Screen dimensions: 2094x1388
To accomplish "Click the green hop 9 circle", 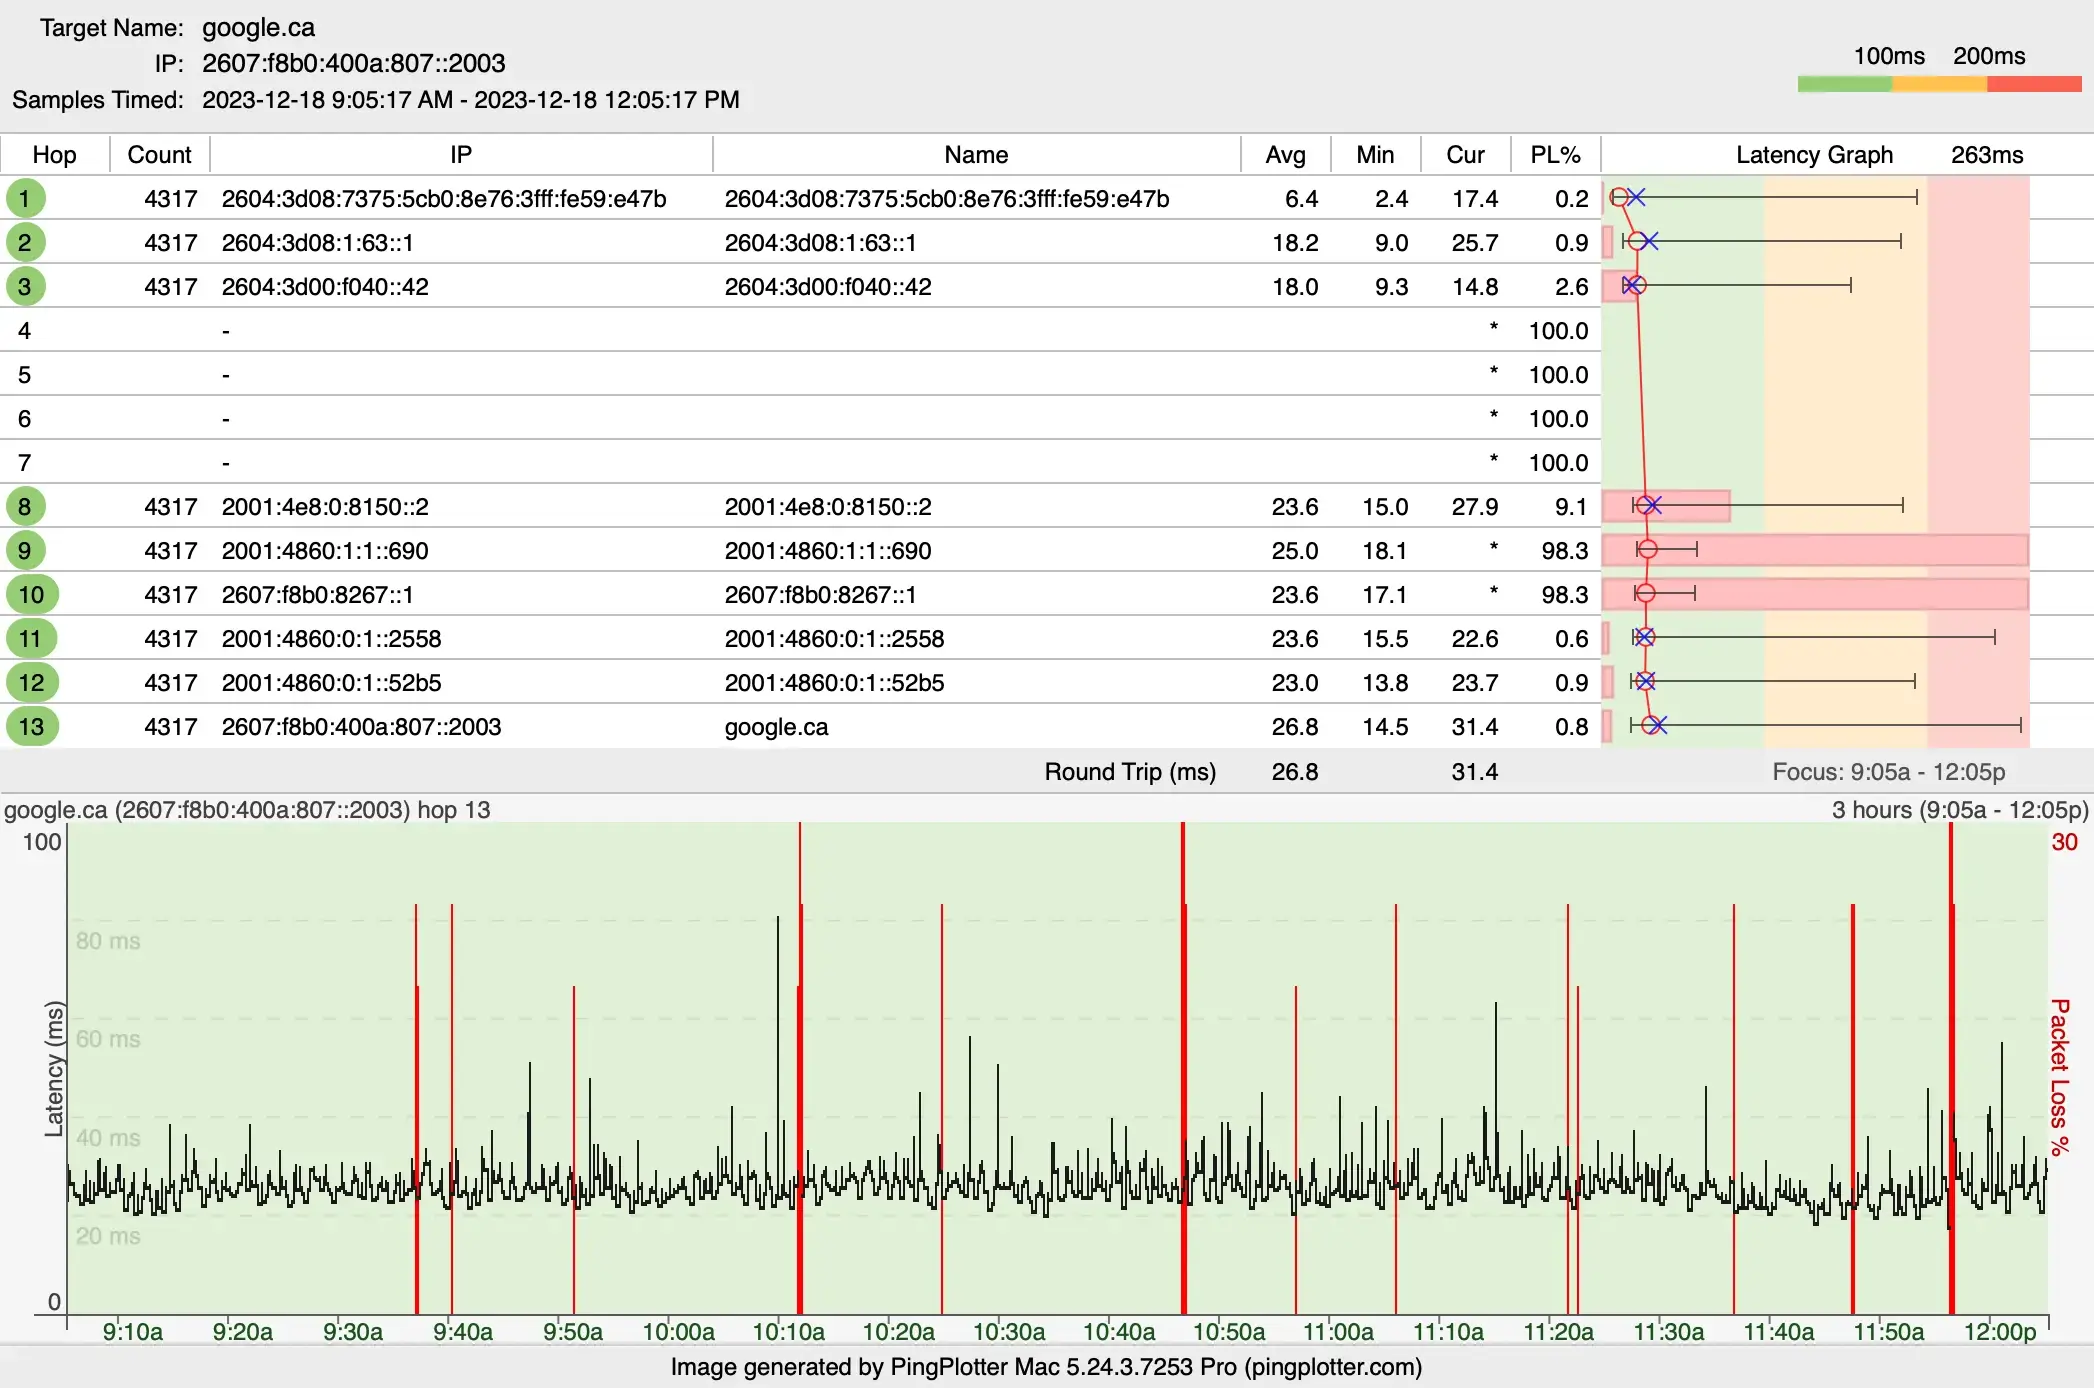I will point(25,550).
